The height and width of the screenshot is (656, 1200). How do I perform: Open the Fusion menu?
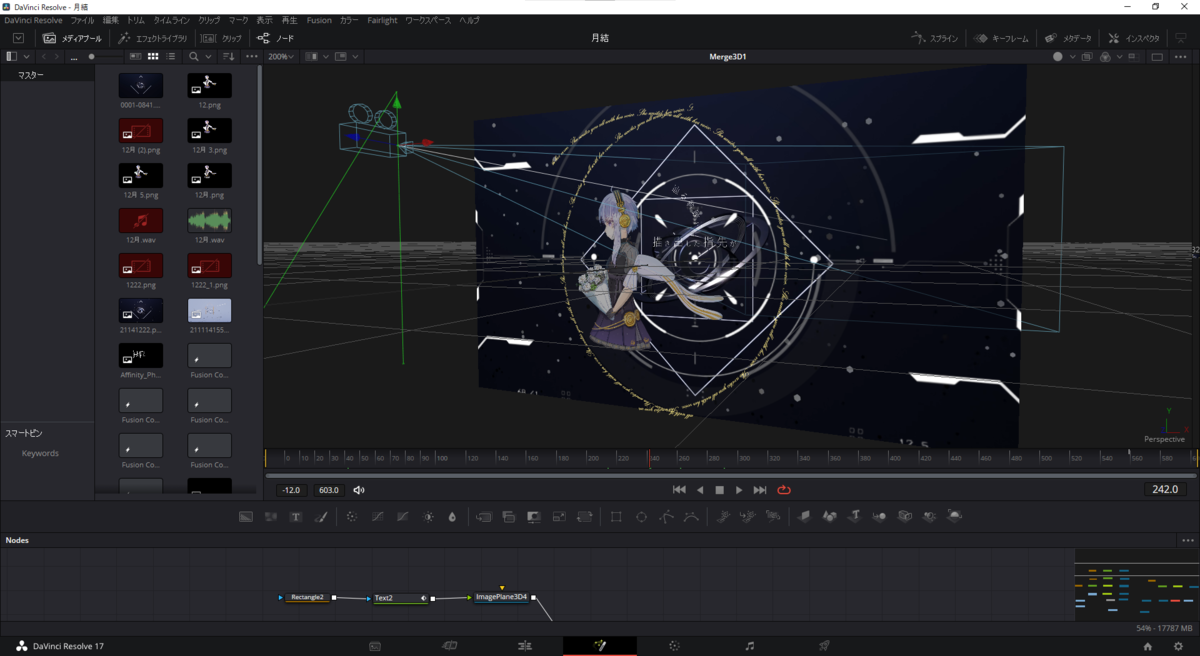click(x=319, y=20)
